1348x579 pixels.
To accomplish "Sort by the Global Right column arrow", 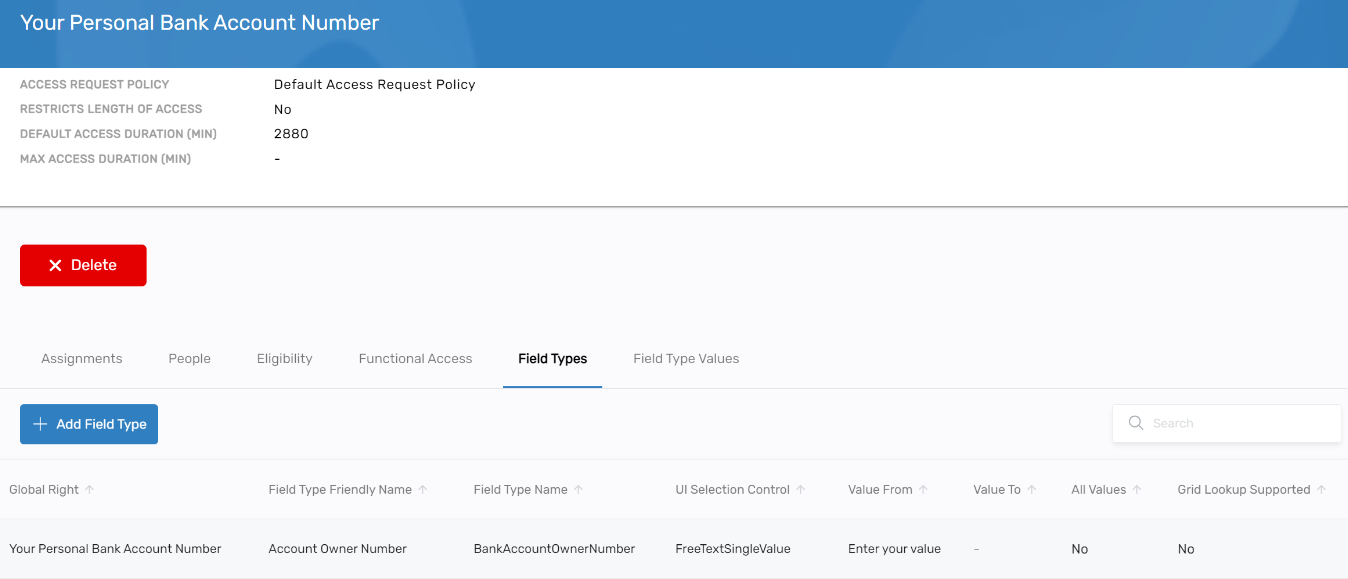I will (x=88, y=489).
